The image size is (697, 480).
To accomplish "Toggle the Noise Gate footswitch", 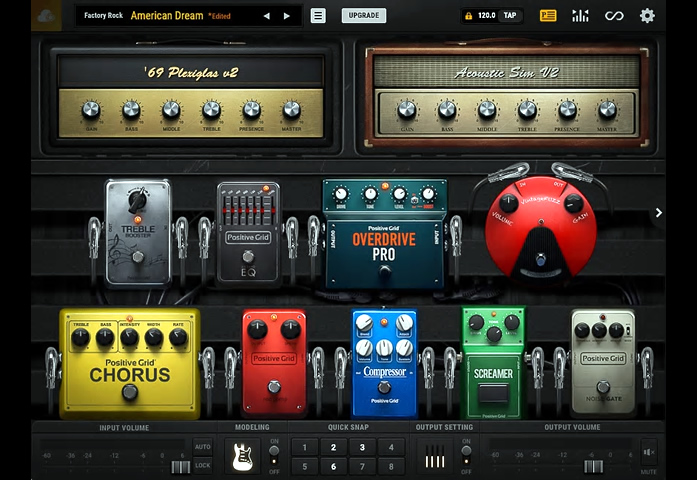I will (x=603, y=386).
